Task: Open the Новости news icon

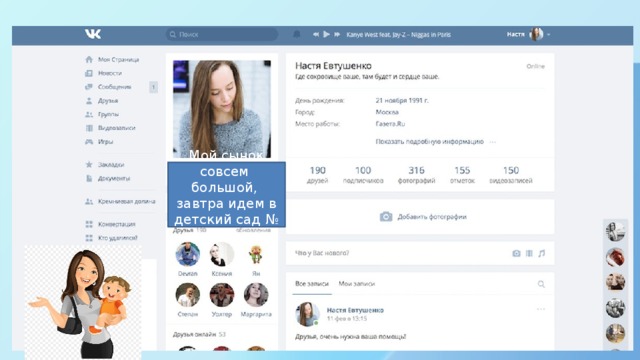Action: pos(89,73)
